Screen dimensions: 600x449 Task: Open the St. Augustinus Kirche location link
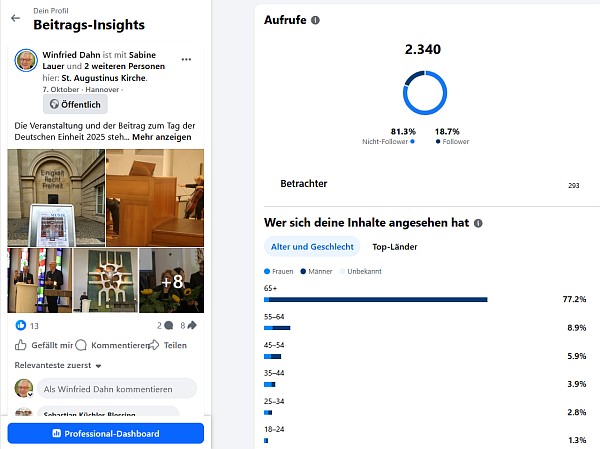(x=104, y=78)
